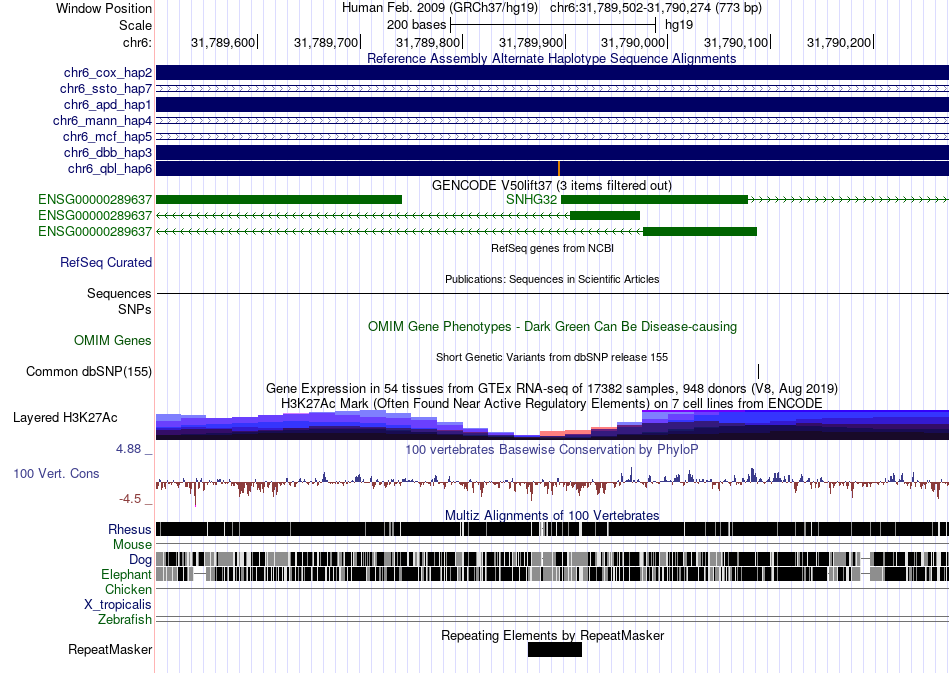Image resolution: width=950 pixels, height=673 pixels.
Task: Click the Dog alignment label
Action: (140, 559)
